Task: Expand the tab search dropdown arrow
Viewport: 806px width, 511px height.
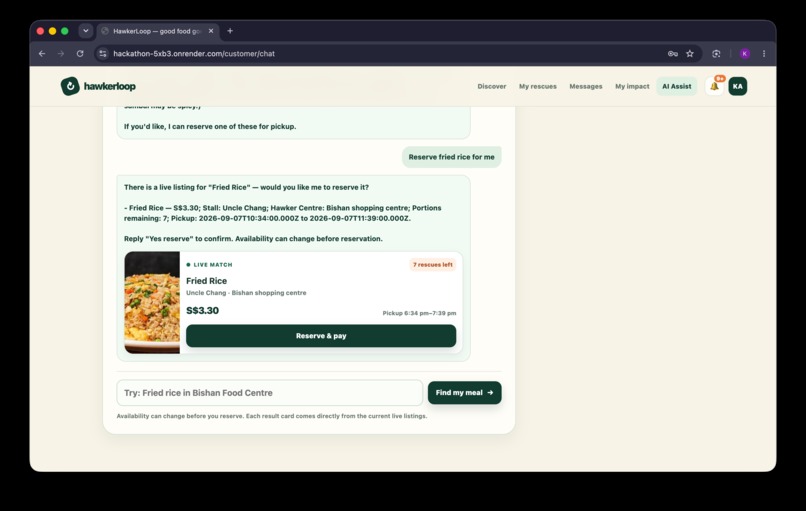Action: [x=85, y=31]
